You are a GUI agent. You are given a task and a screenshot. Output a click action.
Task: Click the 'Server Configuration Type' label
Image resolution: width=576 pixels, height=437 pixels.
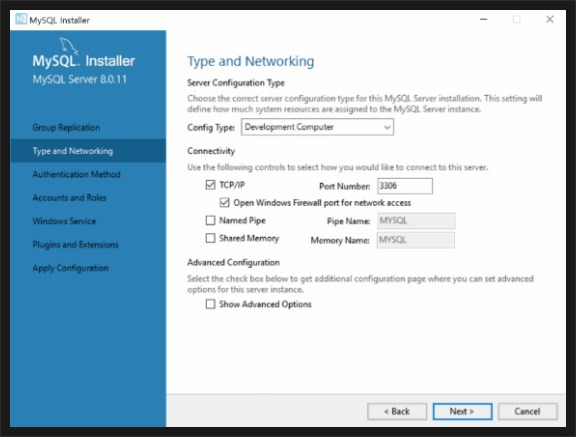[236, 83]
